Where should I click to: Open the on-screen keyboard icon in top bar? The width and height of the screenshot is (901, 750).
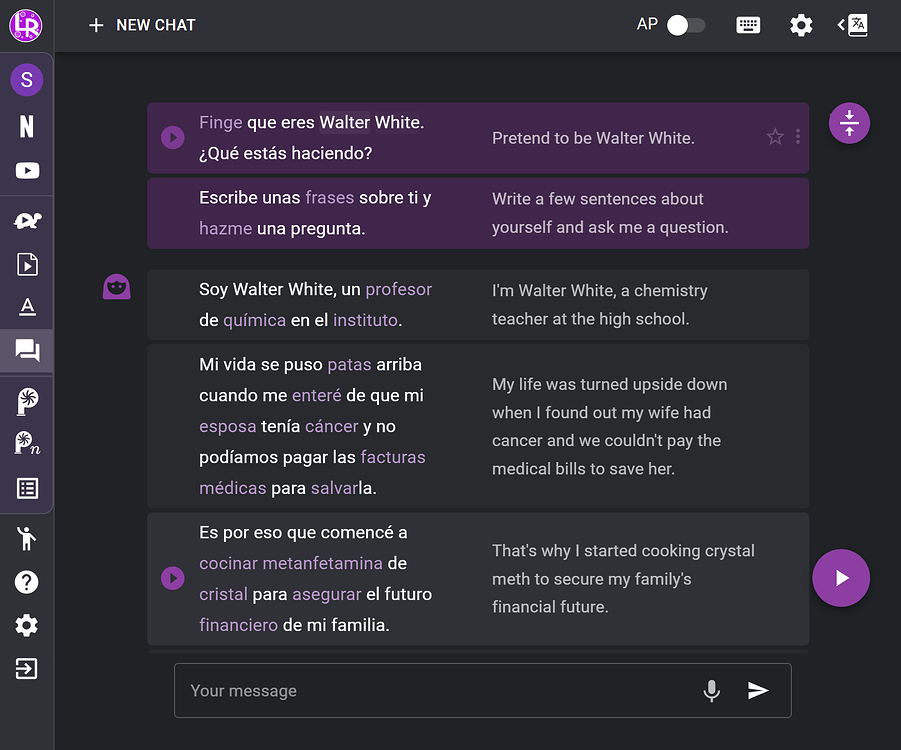[x=748, y=24]
